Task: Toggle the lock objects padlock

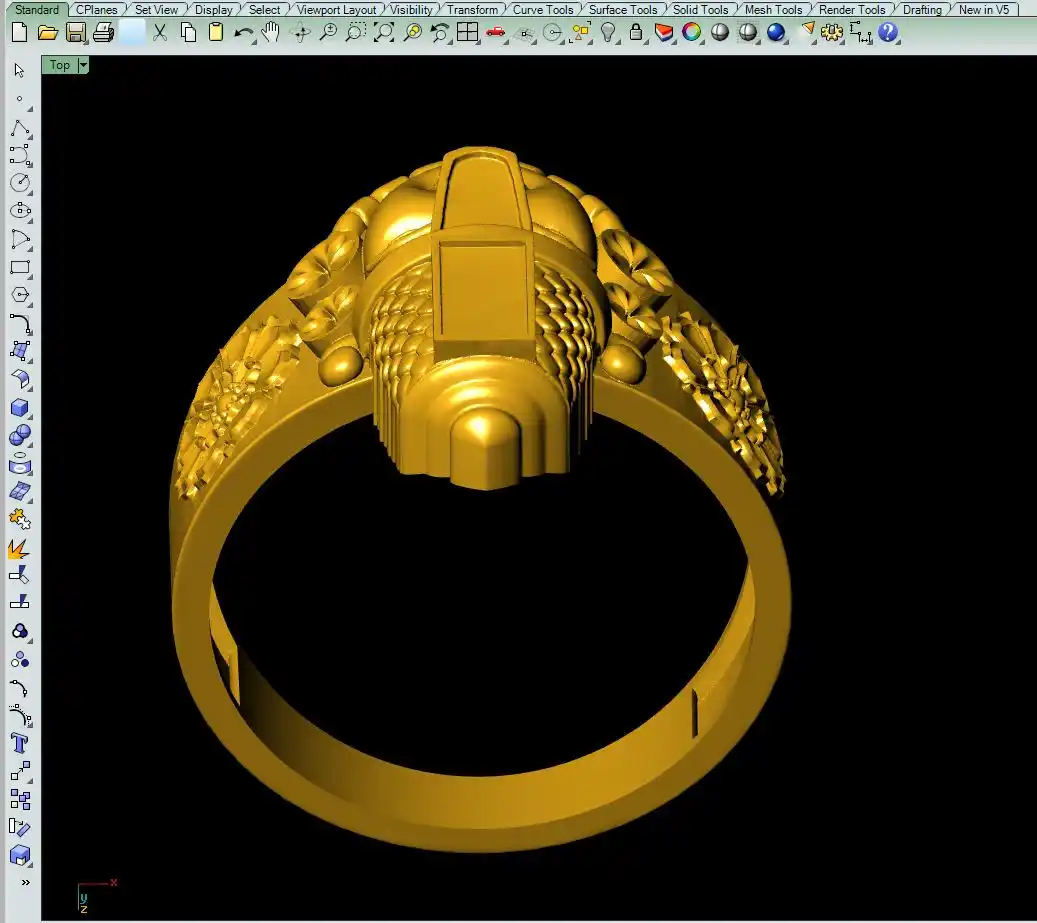Action: click(x=636, y=32)
